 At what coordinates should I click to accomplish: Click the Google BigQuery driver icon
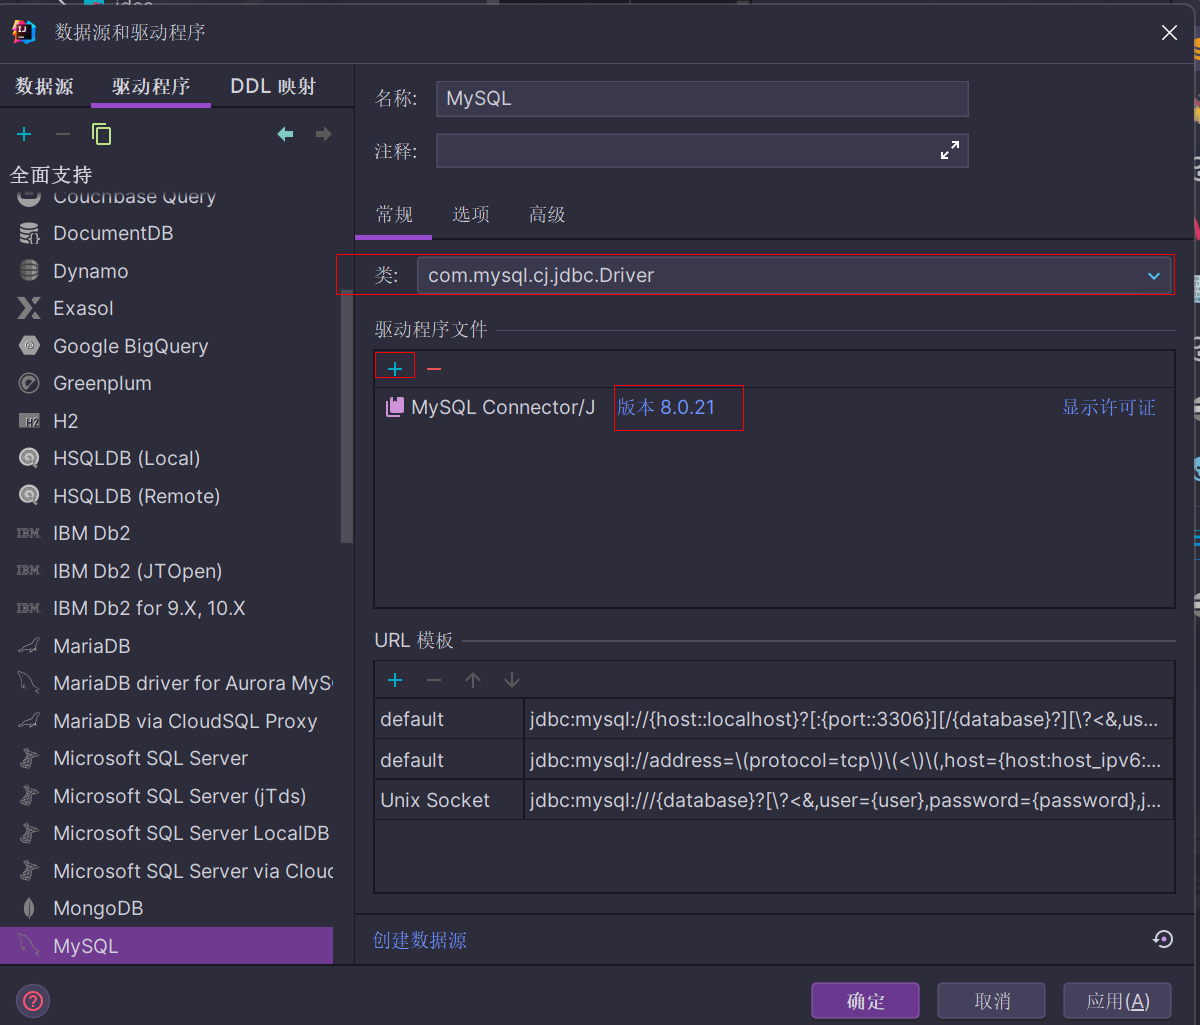pos(30,346)
